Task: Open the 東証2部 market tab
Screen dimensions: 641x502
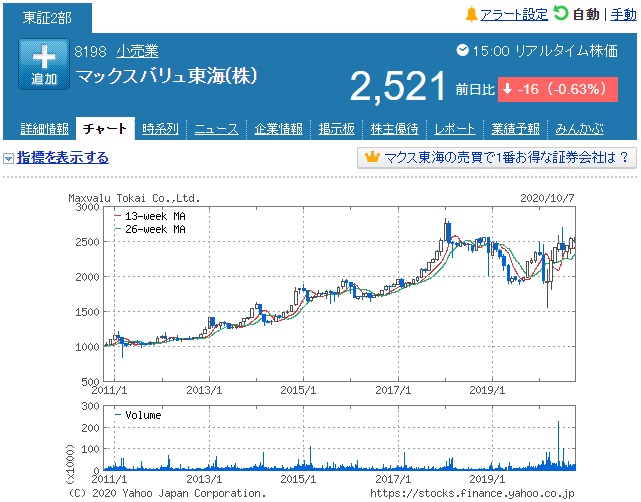Action: [x=47, y=18]
